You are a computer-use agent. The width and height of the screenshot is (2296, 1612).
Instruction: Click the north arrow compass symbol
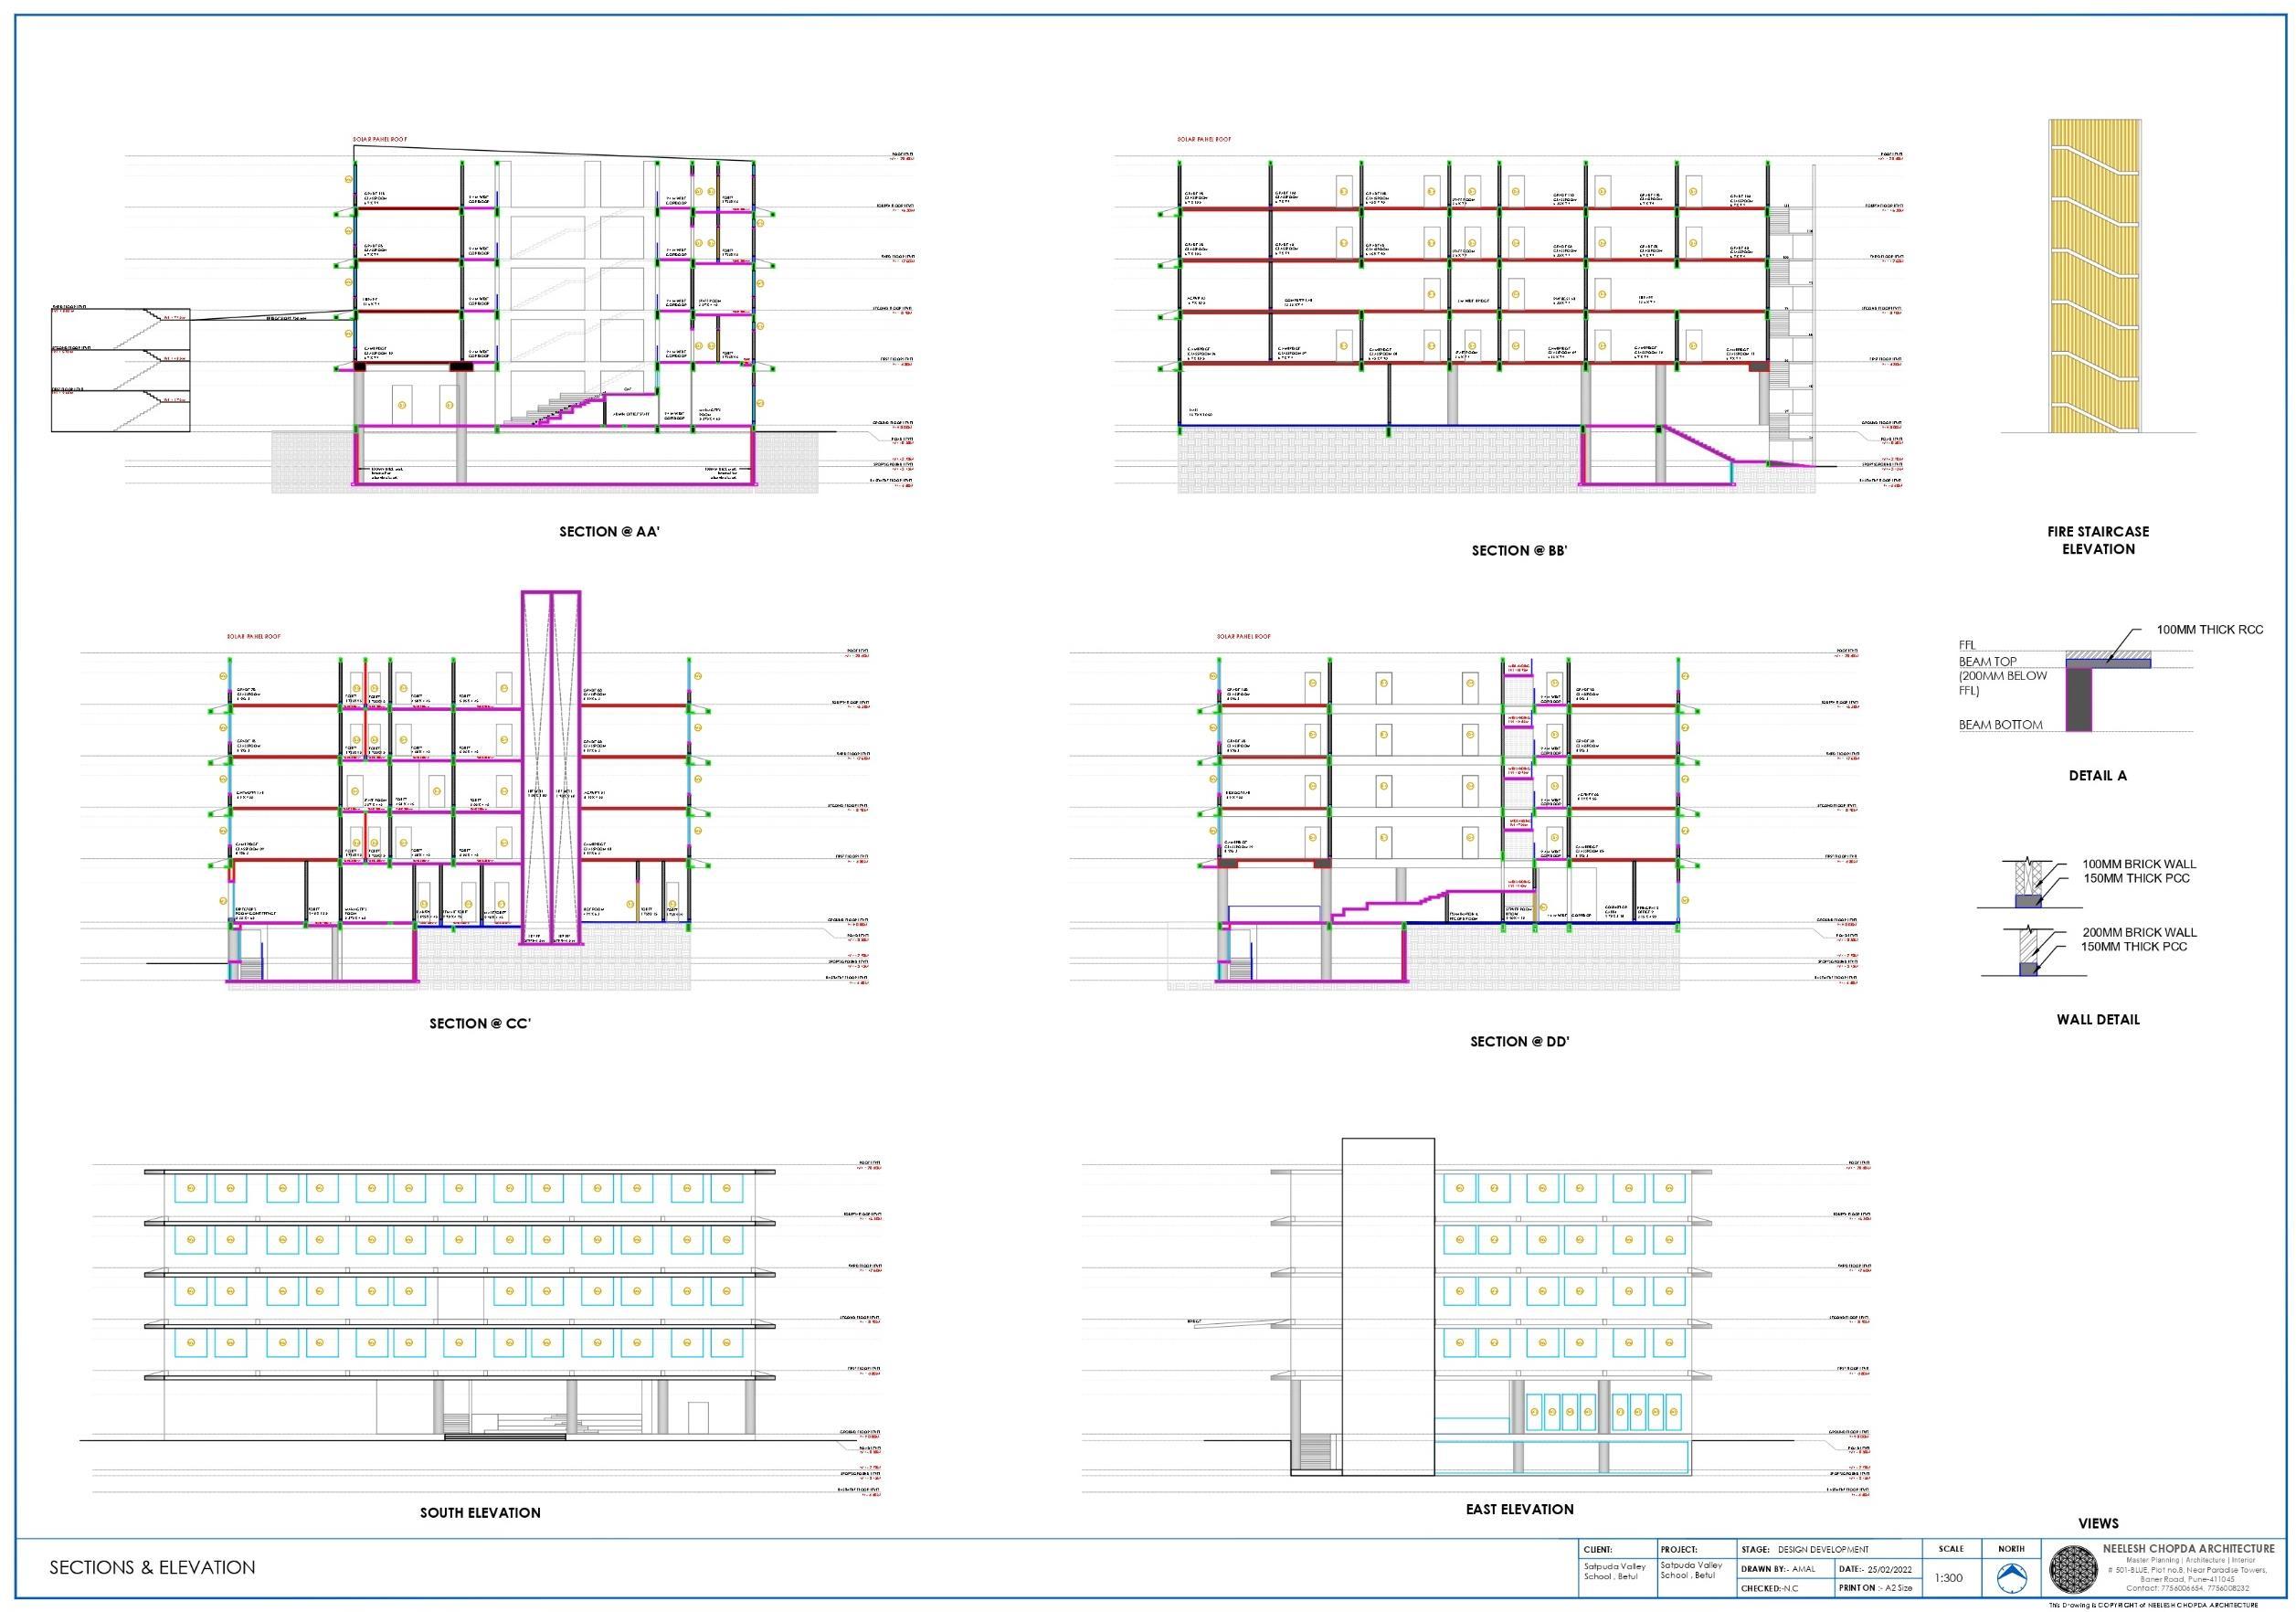(x=2011, y=1579)
